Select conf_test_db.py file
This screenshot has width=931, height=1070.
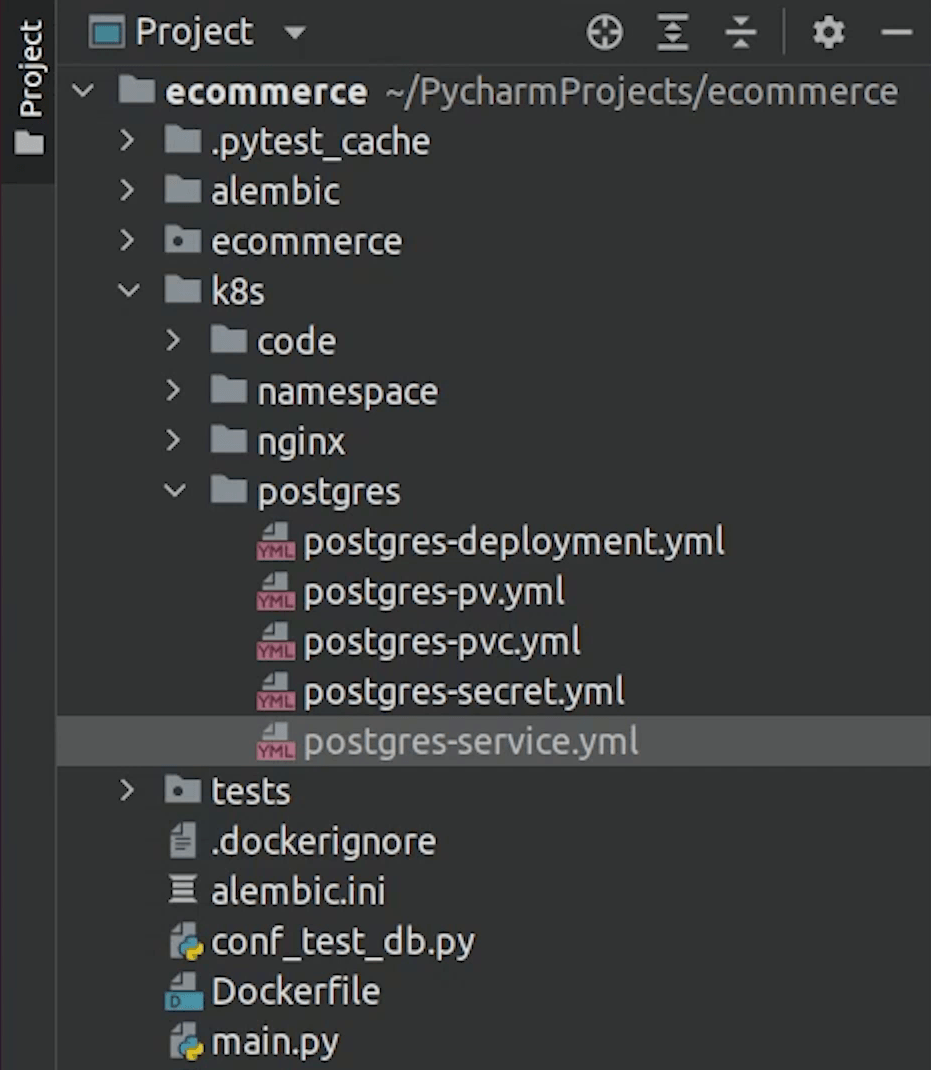pyautogui.click(x=342, y=942)
